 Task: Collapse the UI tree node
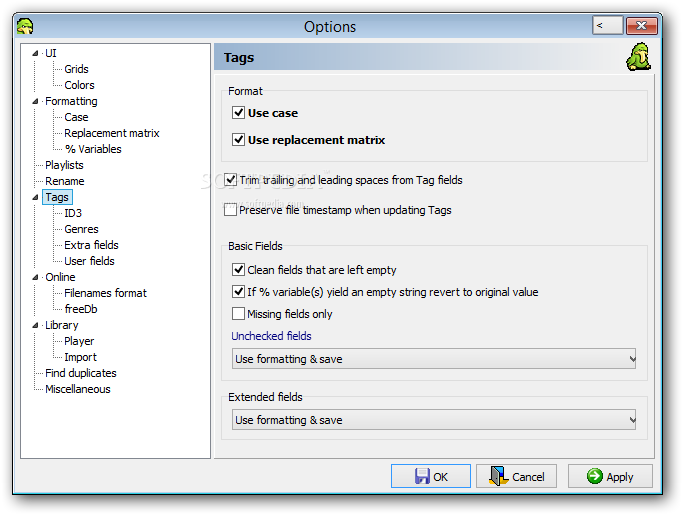(x=36, y=53)
